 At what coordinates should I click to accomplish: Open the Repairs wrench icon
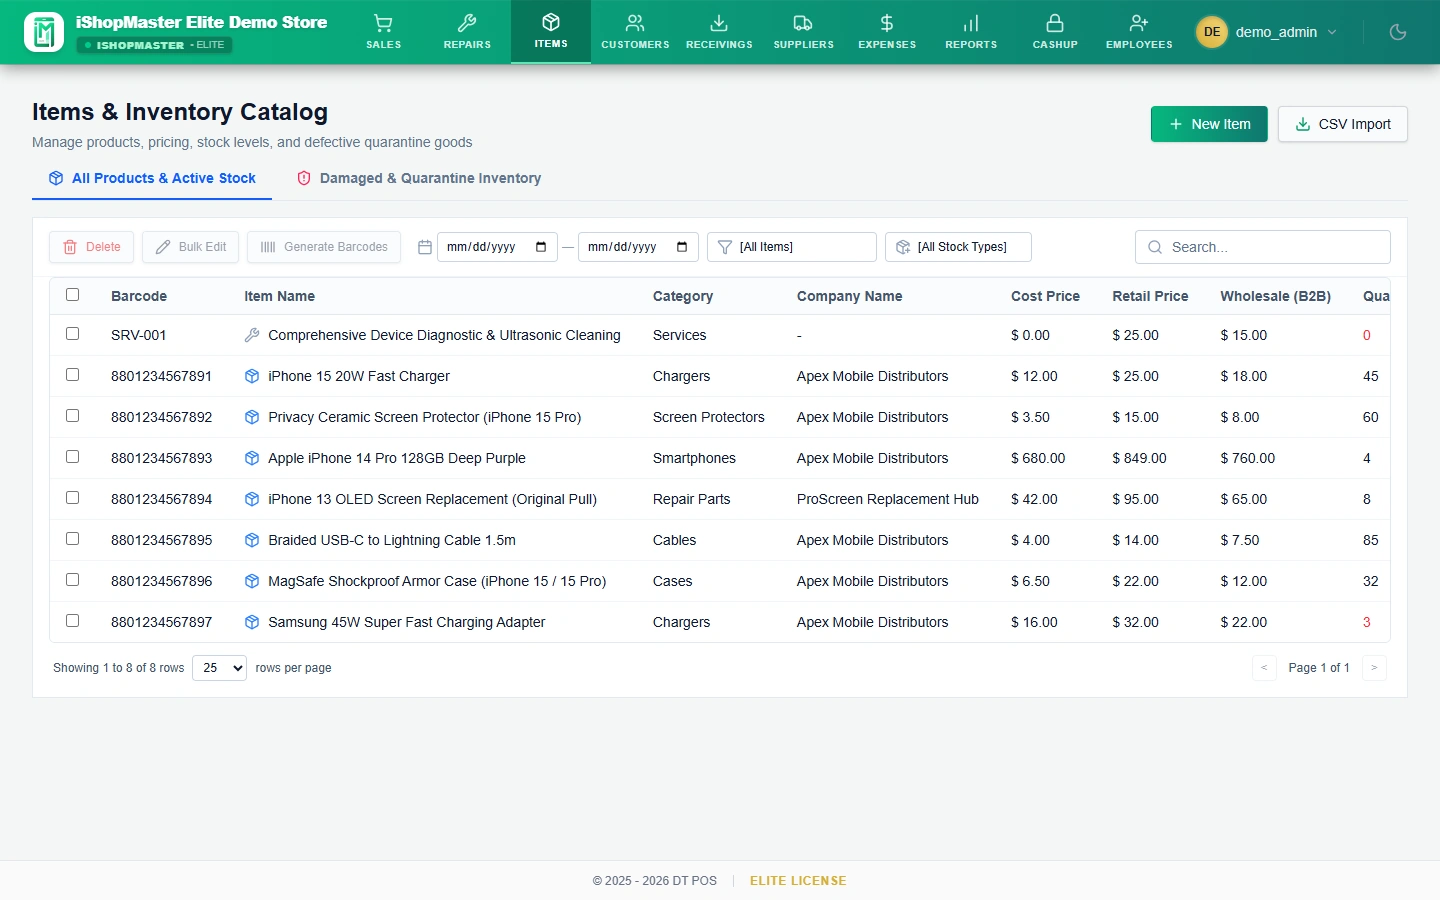tap(467, 23)
